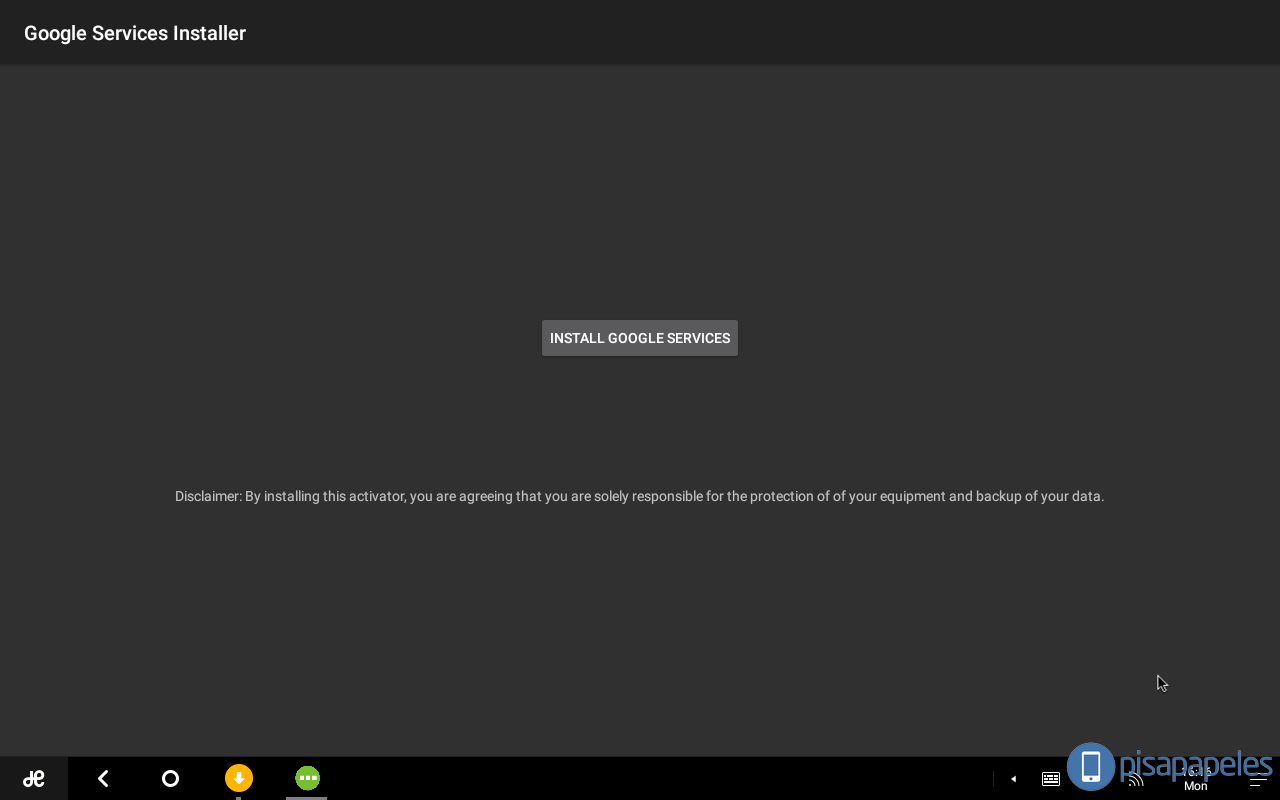This screenshot has height=800, width=1280.
Task: Click the clock showing Mon
Action: (x=1196, y=779)
